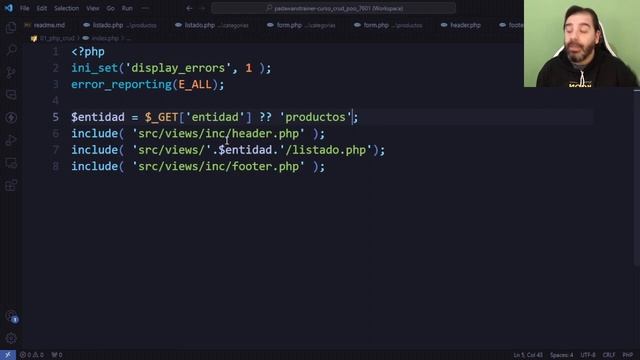Click E_ALL constant on line 3
Screen dimensions: 640x360
(x=195, y=84)
